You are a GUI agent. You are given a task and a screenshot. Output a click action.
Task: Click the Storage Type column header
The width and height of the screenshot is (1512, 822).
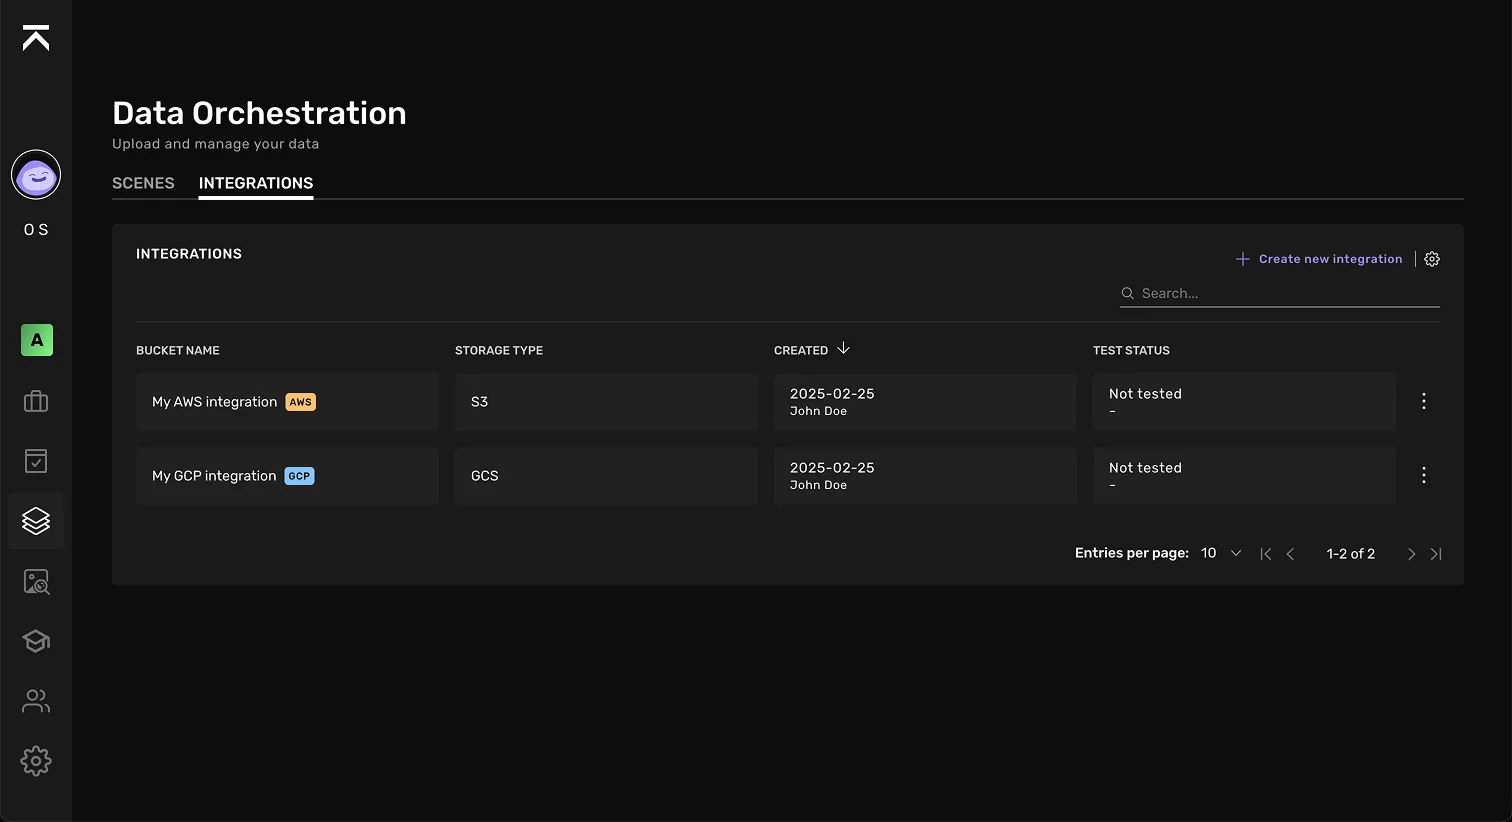(x=499, y=350)
